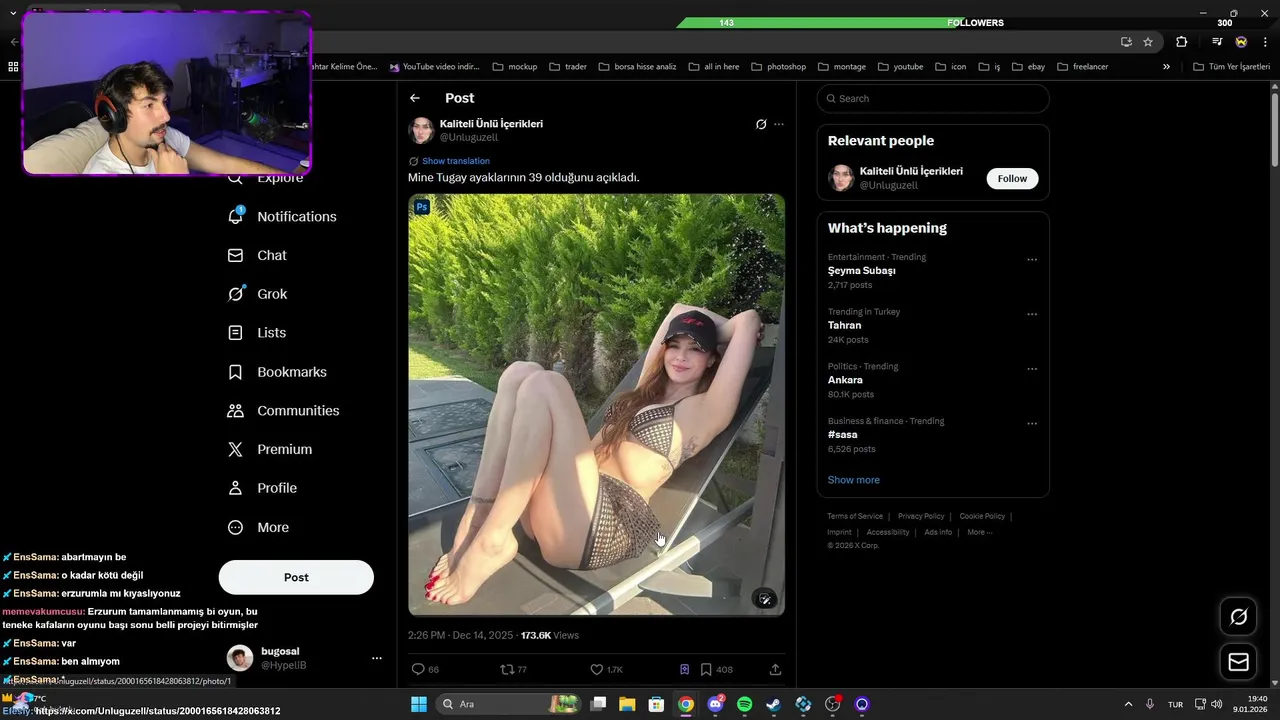Bookmark this page with the star icon
This screenshot has width=1280, height=720.
pyautogui.click(x=1148, y=42)
